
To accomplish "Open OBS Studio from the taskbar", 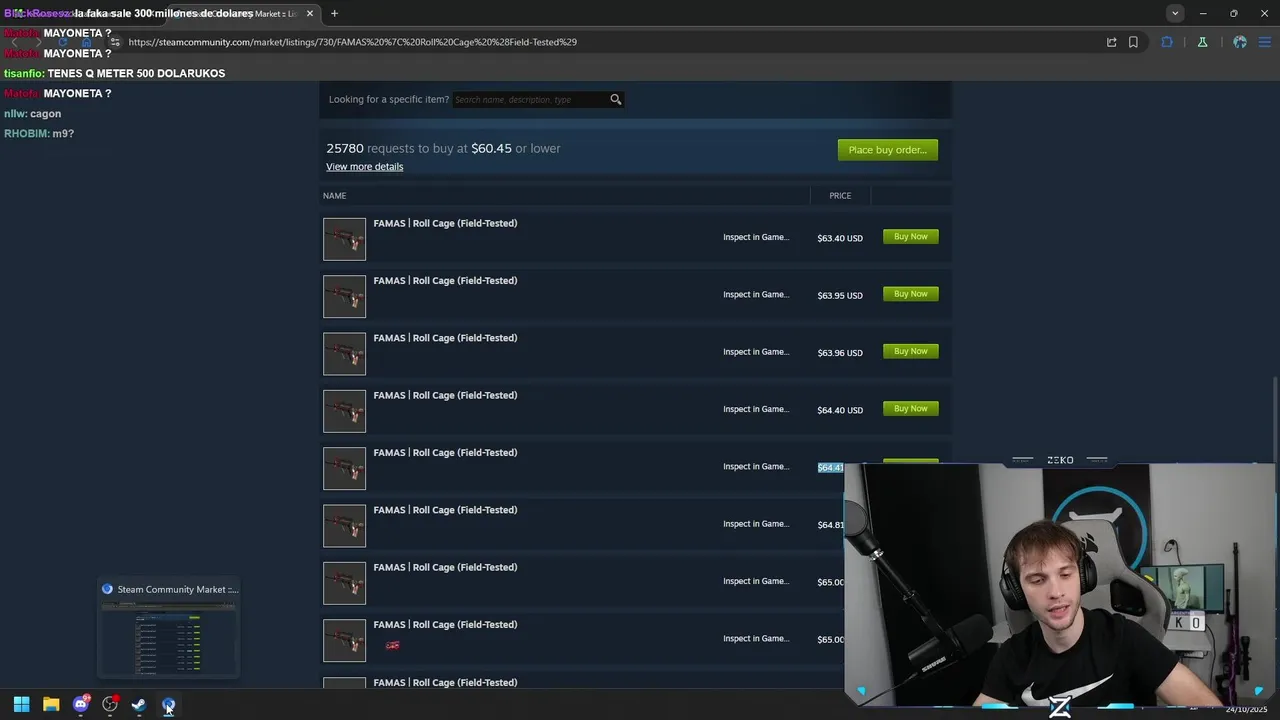I will pos(110,705).
